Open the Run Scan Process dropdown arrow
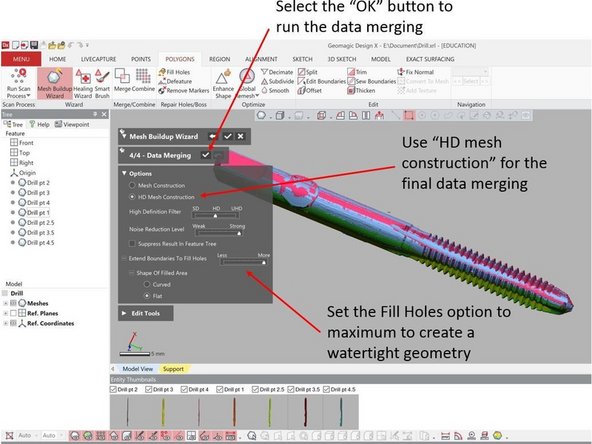Viewport: 592px width, 444px height. coord(28,96)
